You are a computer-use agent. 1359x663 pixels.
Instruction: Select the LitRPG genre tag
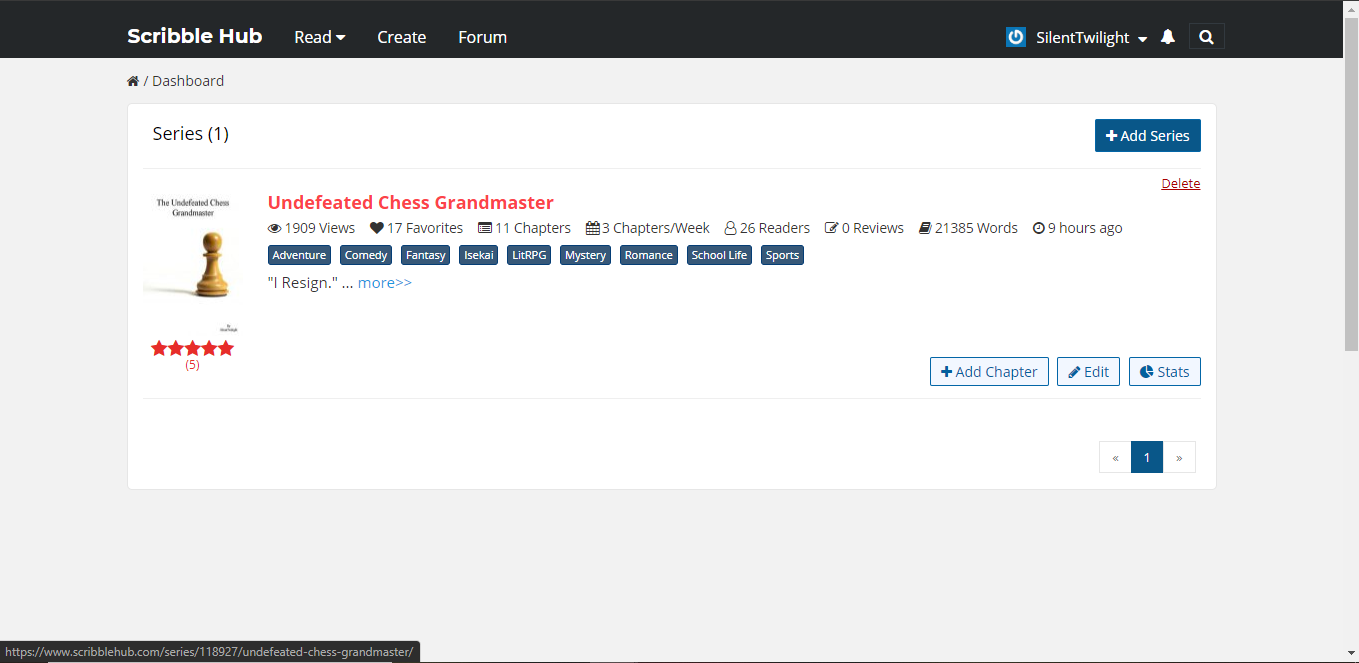coord(529,255)
